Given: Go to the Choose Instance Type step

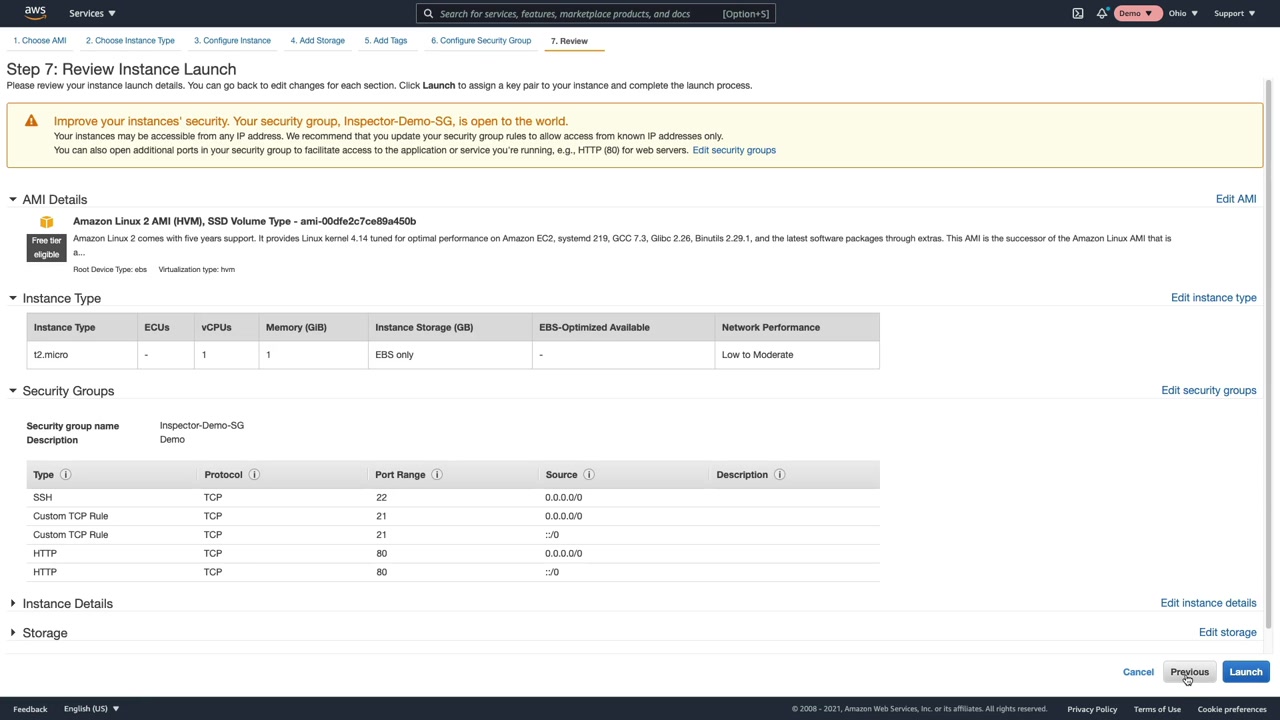Looking at the screenshot, I should coord(130,41).
